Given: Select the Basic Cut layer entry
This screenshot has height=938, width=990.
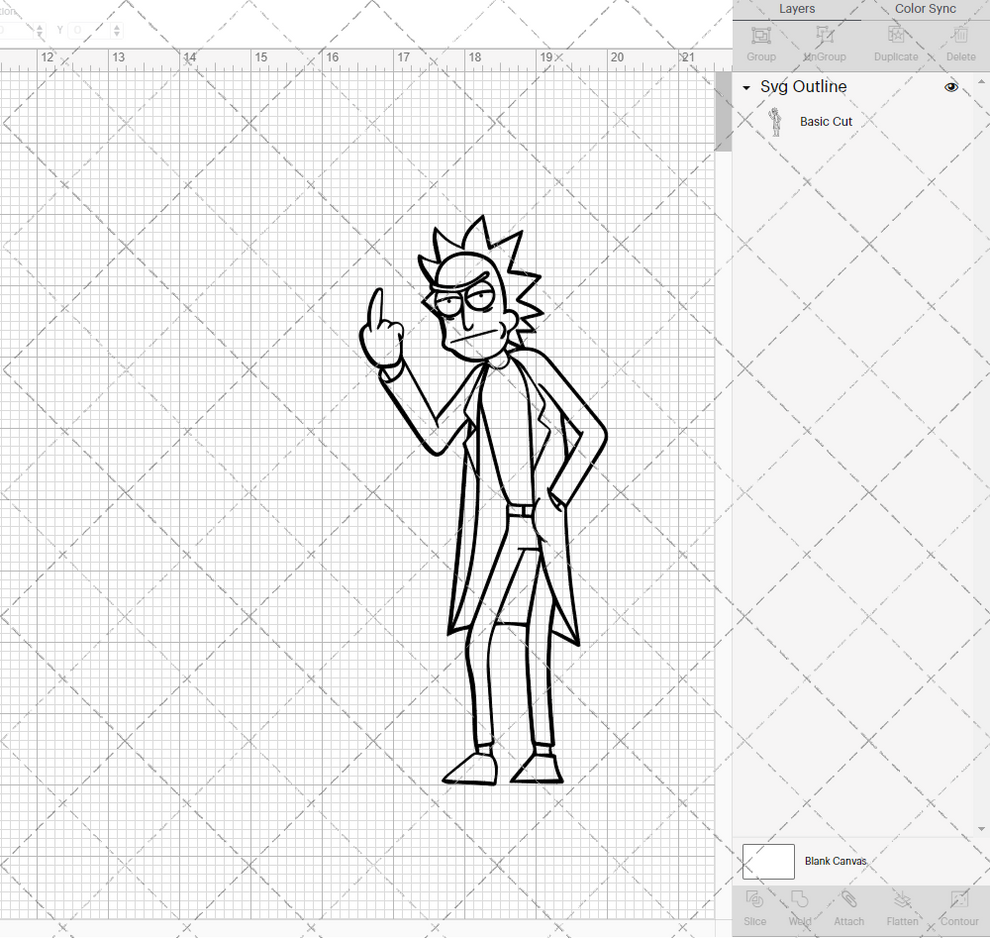Looking at the screenshot, I should point(826,121).
